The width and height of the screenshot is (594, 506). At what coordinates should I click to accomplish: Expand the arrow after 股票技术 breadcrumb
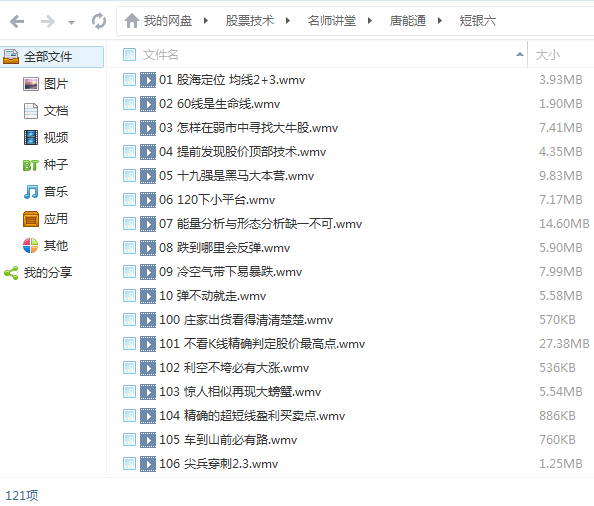[x=288, y=20]
